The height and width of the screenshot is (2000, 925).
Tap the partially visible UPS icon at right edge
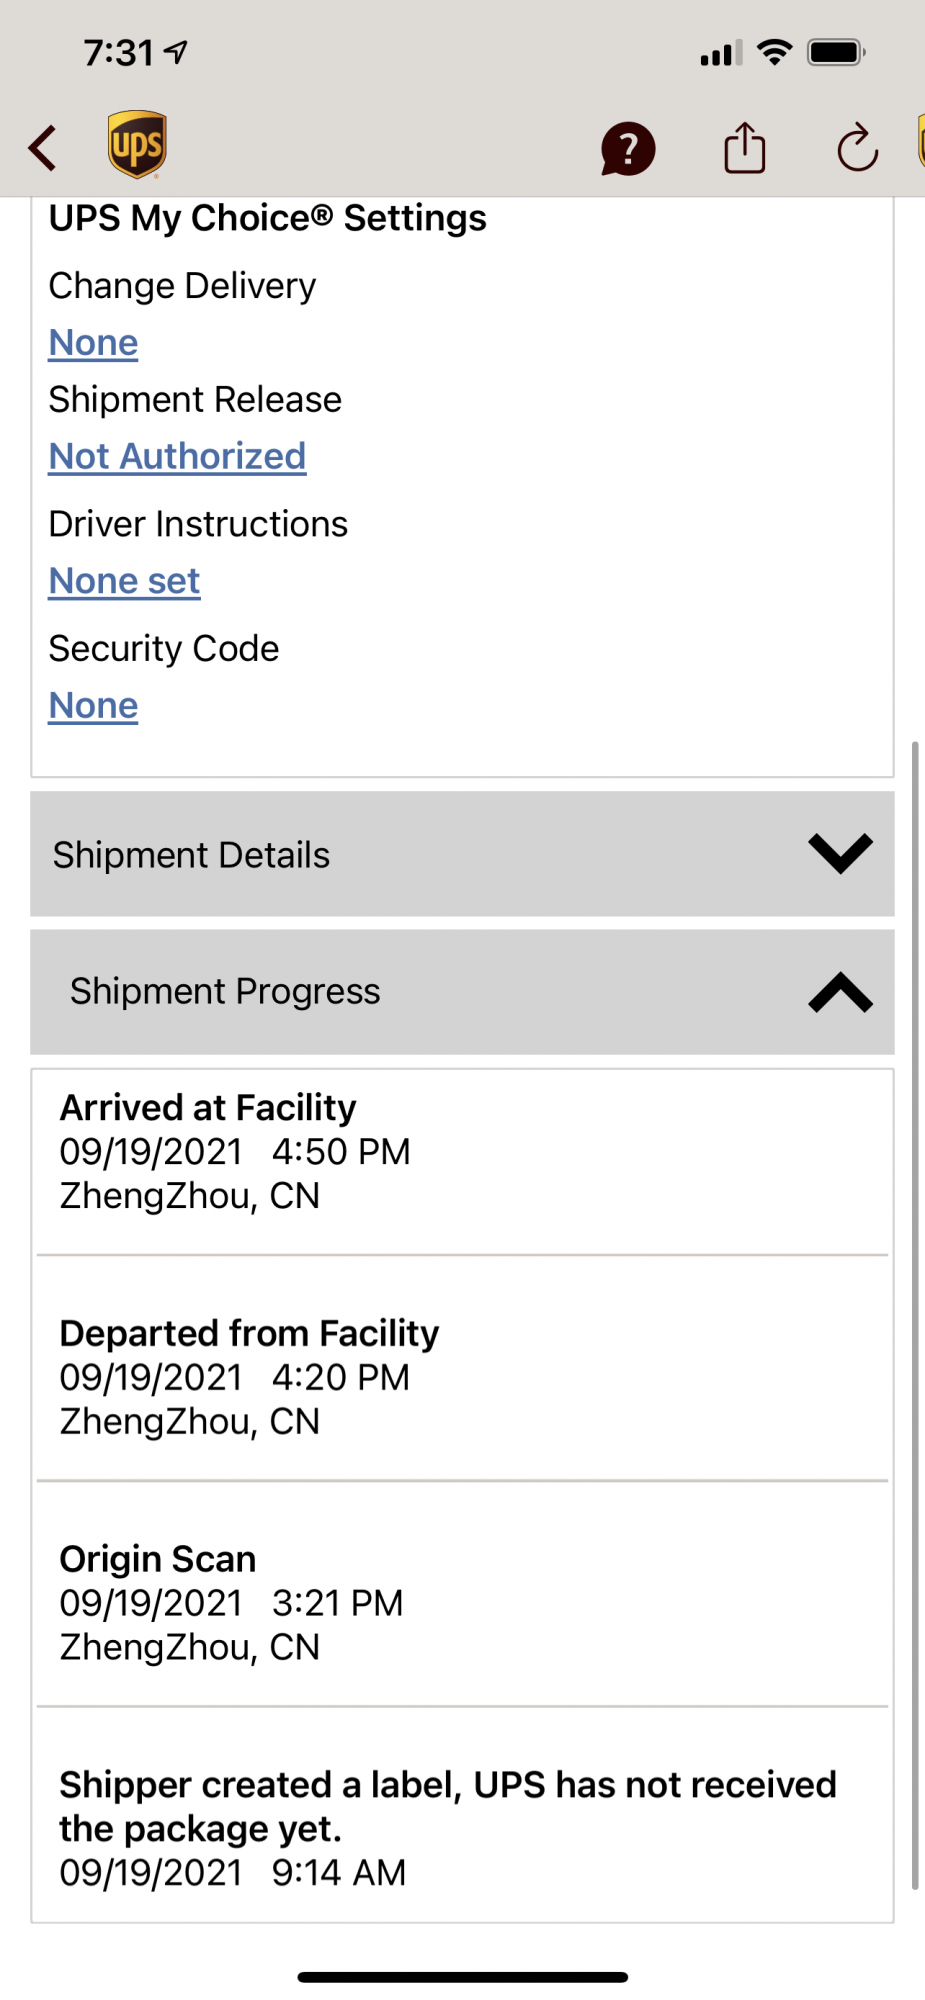coord(921,142)
